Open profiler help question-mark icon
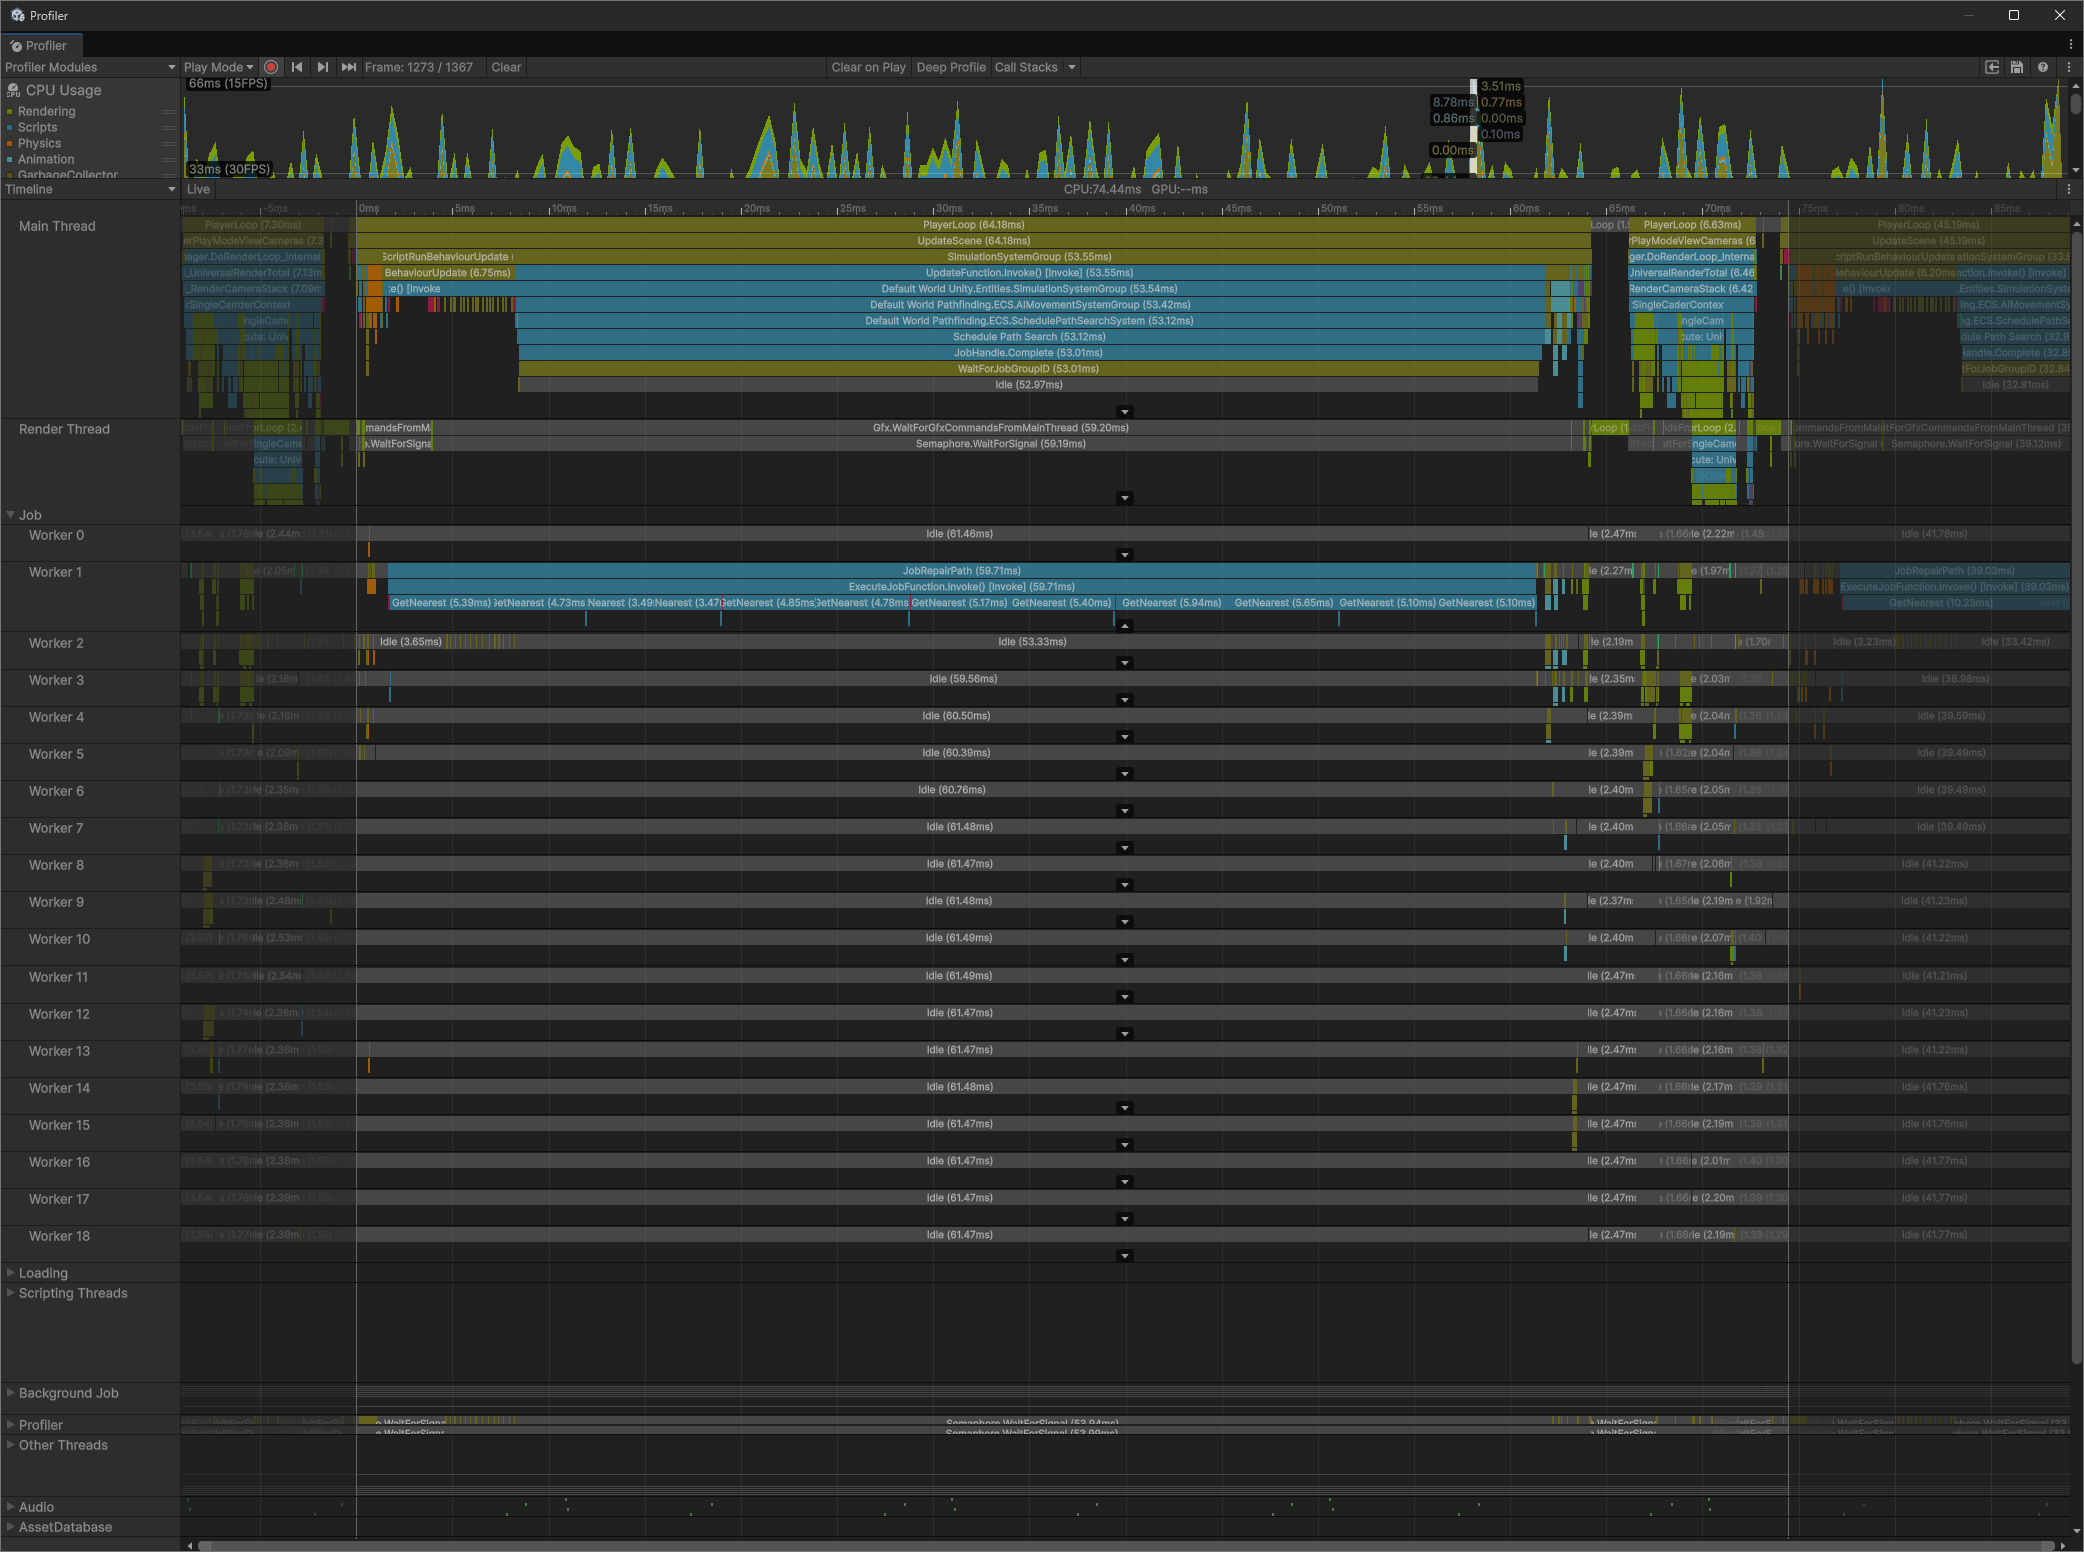 coord(2043,67)
